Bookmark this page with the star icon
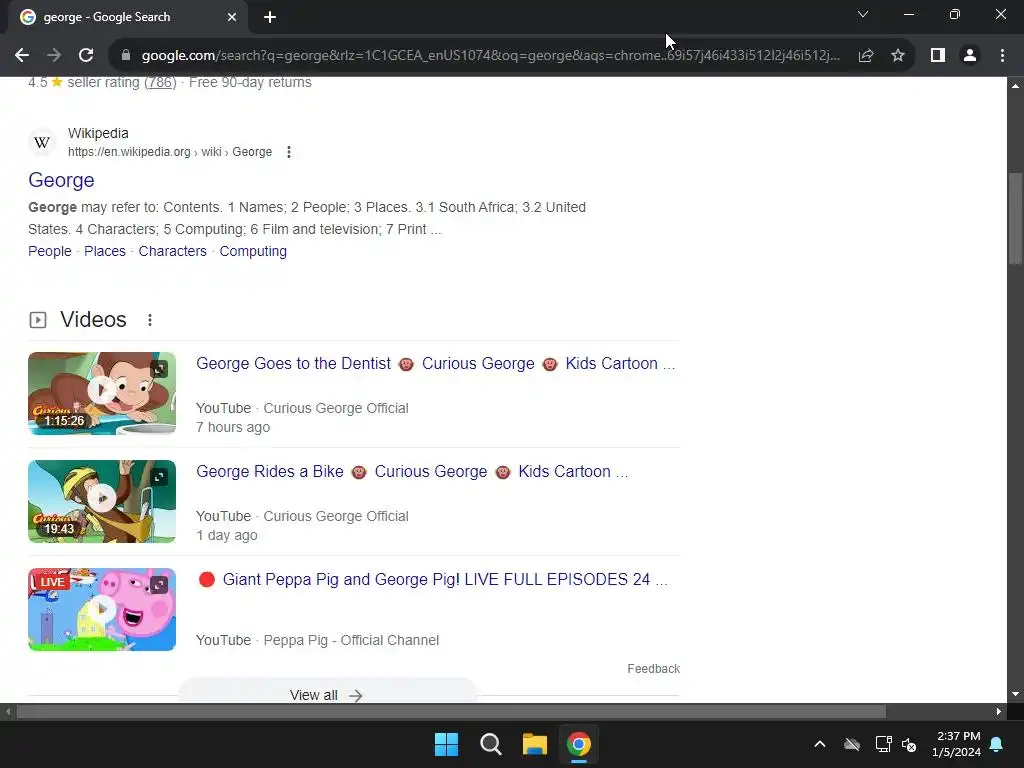 coord(898,56)
